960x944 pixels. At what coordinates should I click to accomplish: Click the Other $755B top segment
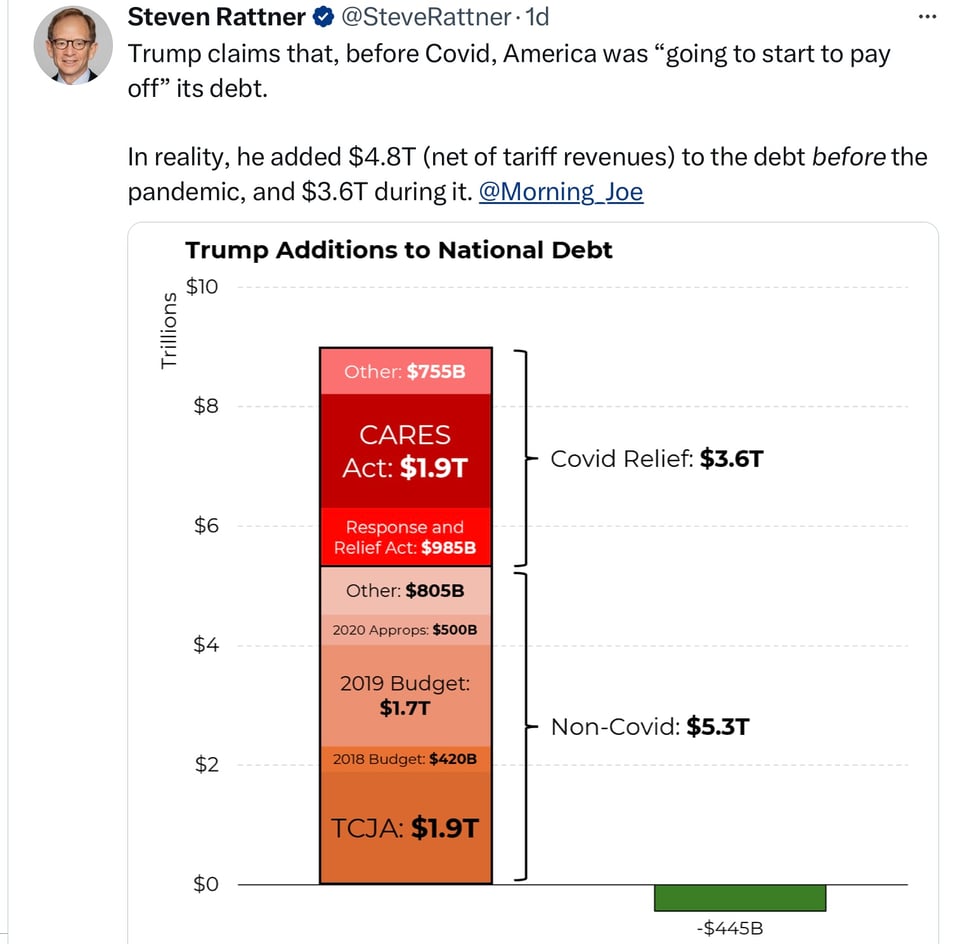[x=405, y=371]
